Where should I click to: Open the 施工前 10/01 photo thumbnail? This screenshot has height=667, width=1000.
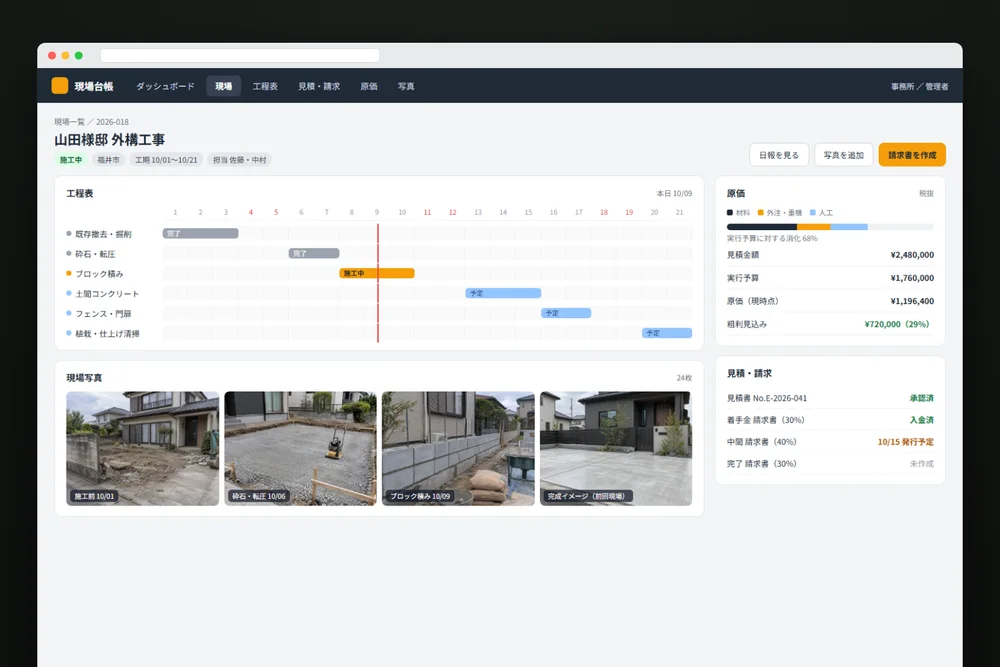click(142, 448)
